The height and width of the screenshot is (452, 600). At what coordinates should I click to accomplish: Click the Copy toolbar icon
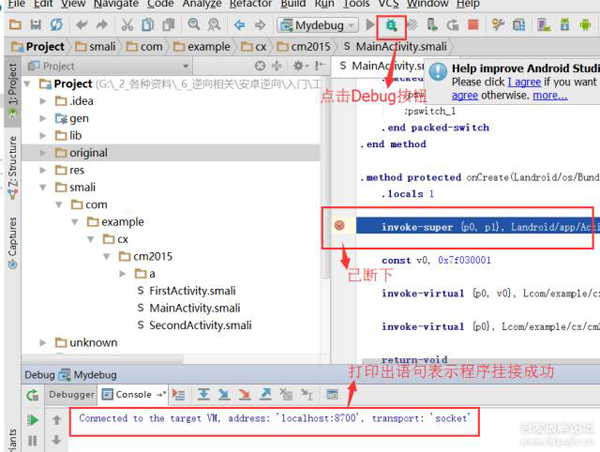[148, 25]
